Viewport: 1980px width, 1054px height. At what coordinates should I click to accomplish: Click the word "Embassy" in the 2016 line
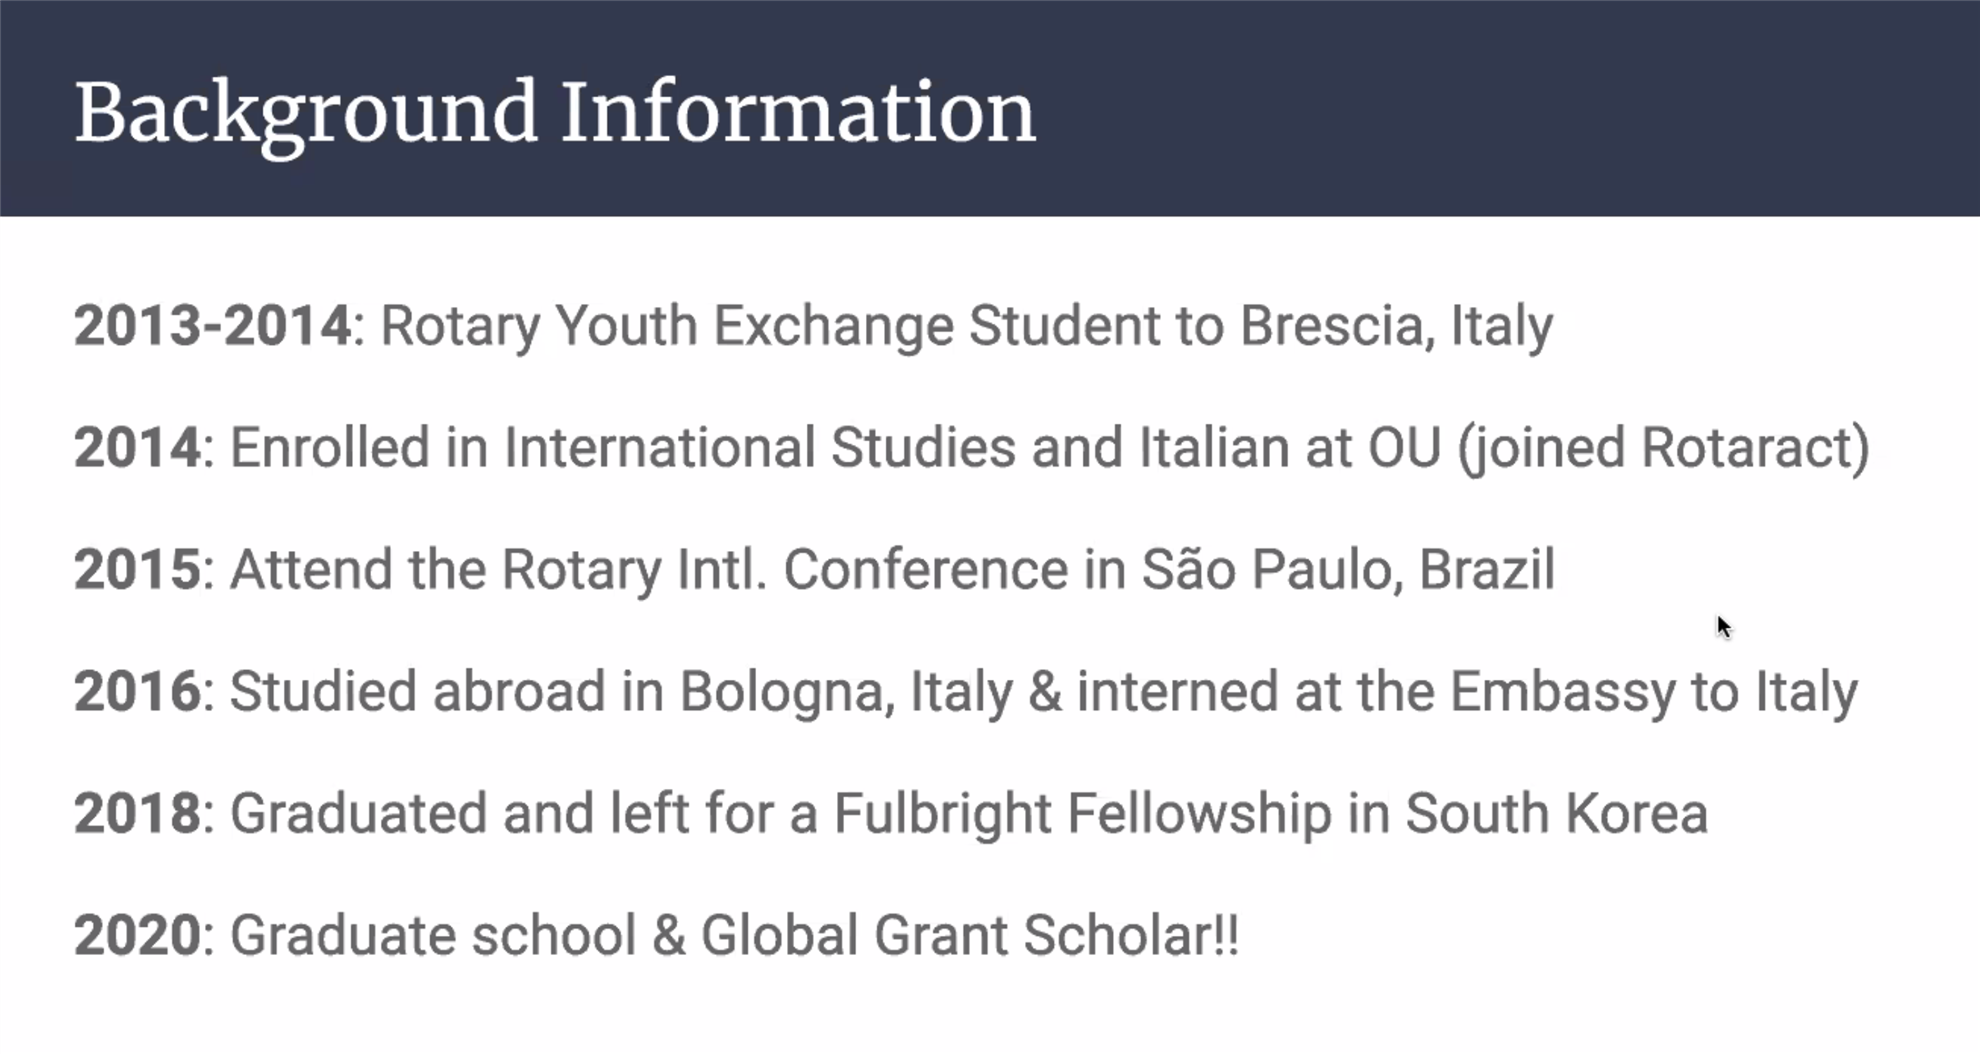pos(1562,692)
